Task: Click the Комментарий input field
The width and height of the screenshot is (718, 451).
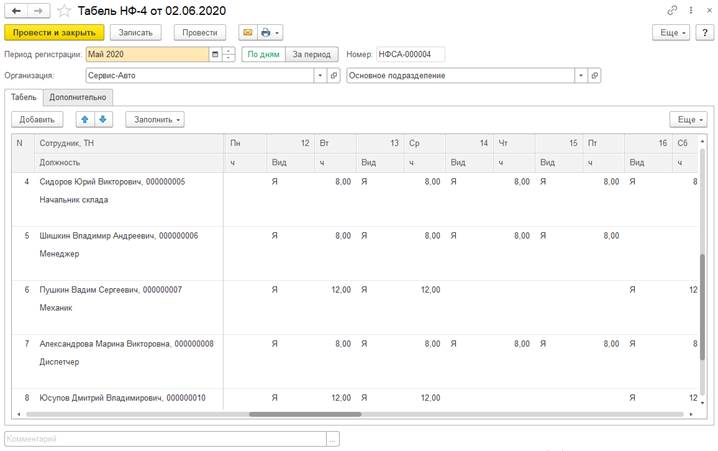Action: [x=165, y=438]
